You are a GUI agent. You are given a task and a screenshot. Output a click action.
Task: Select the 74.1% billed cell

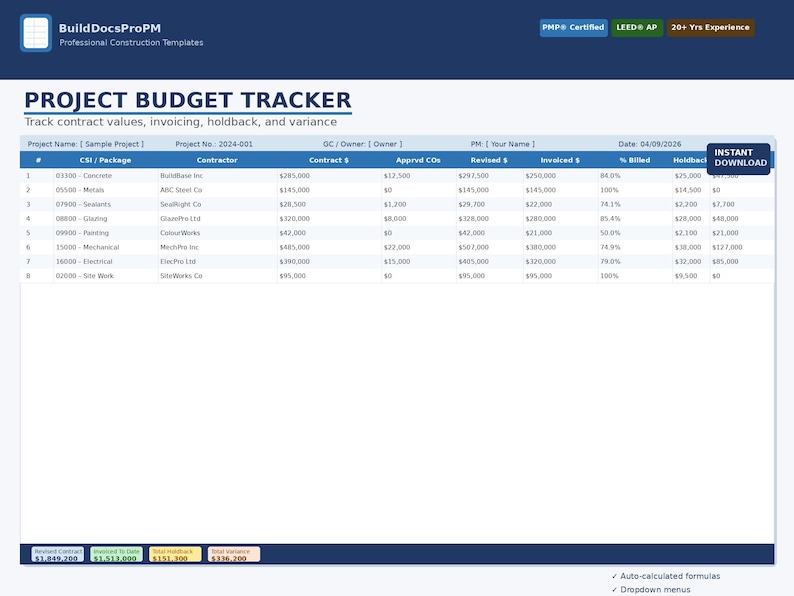(x=635, y=204)
